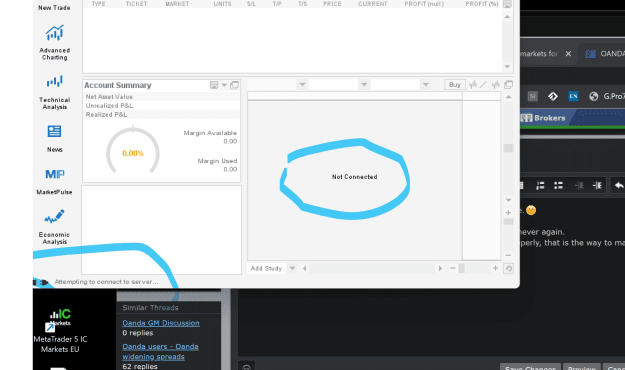Click increase indent editor icon

coord(597,185)
